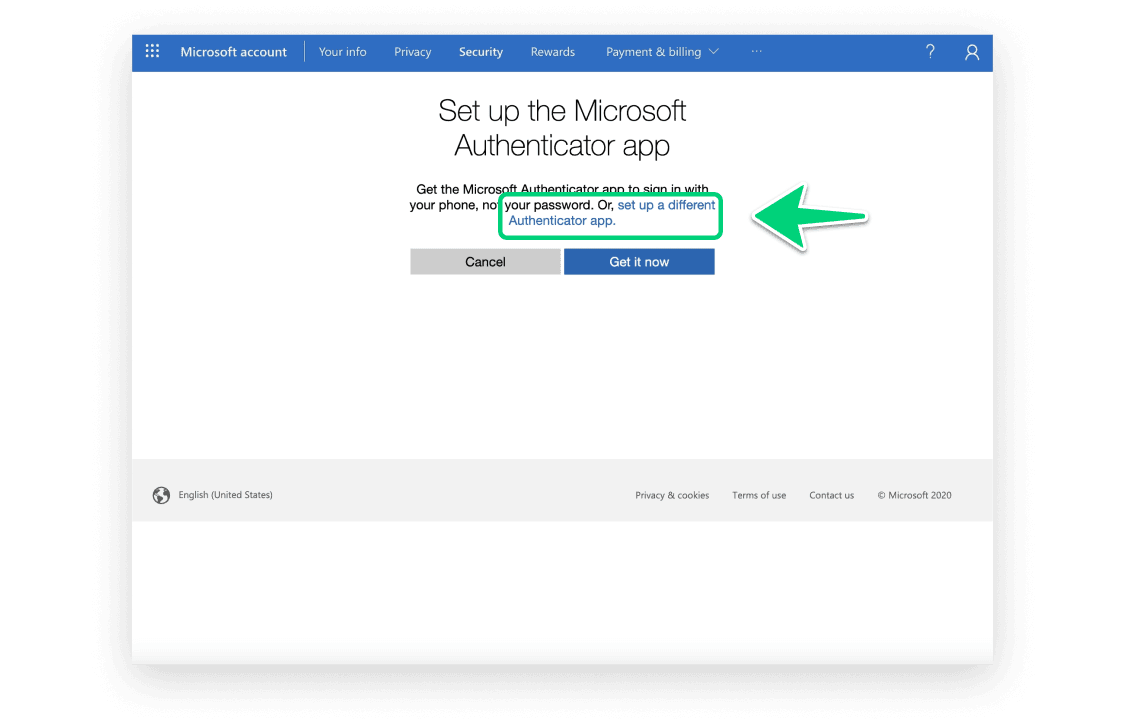
Task: Switch to the Privacy tab
Action: (412, 52)
